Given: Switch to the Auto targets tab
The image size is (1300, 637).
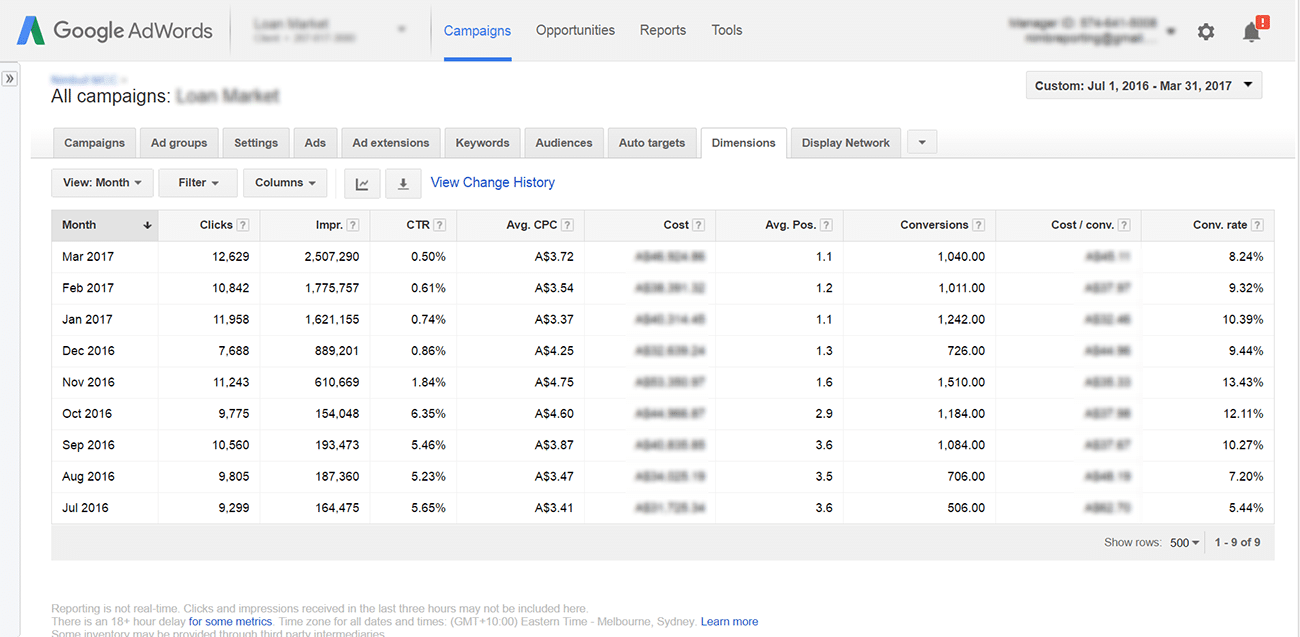Looking at the screenshot, I should (x=652, y=143).
